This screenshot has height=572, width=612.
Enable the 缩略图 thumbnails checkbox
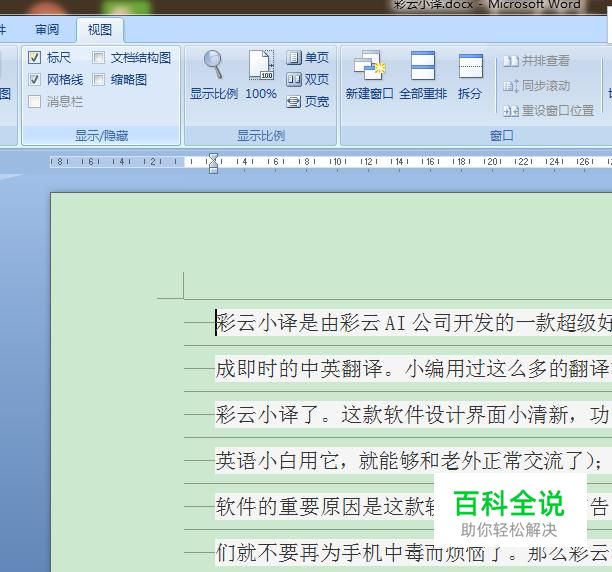point(98,80)
